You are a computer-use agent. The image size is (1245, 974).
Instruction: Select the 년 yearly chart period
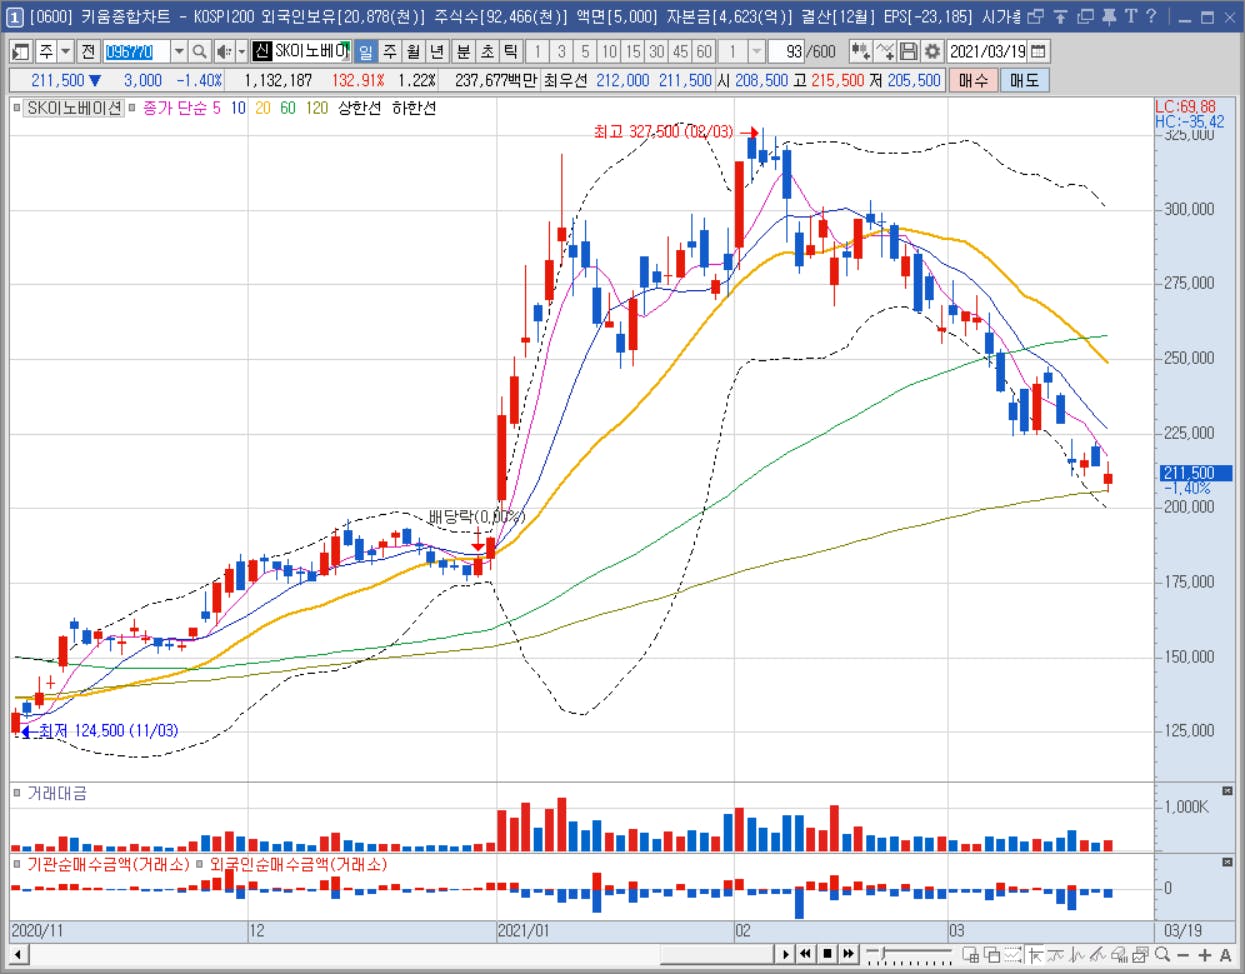coord(437,51)
